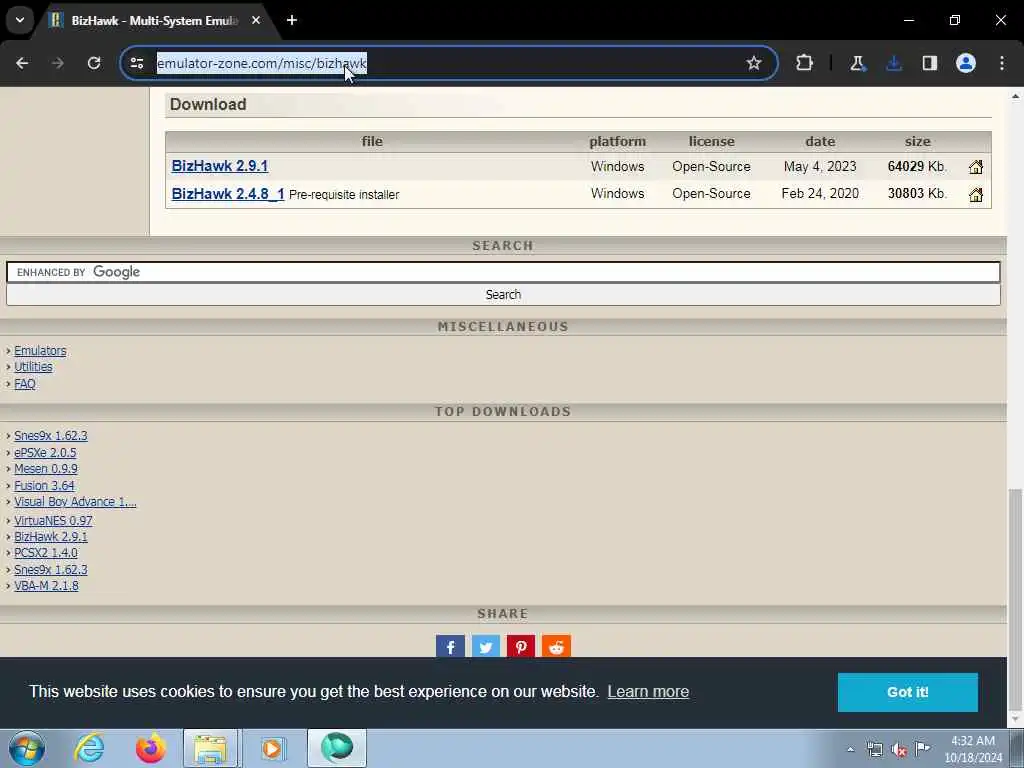Open the FAQ link
This screenshot has height=768, width=1024.
pyautogui.click(x=25, y=383)
